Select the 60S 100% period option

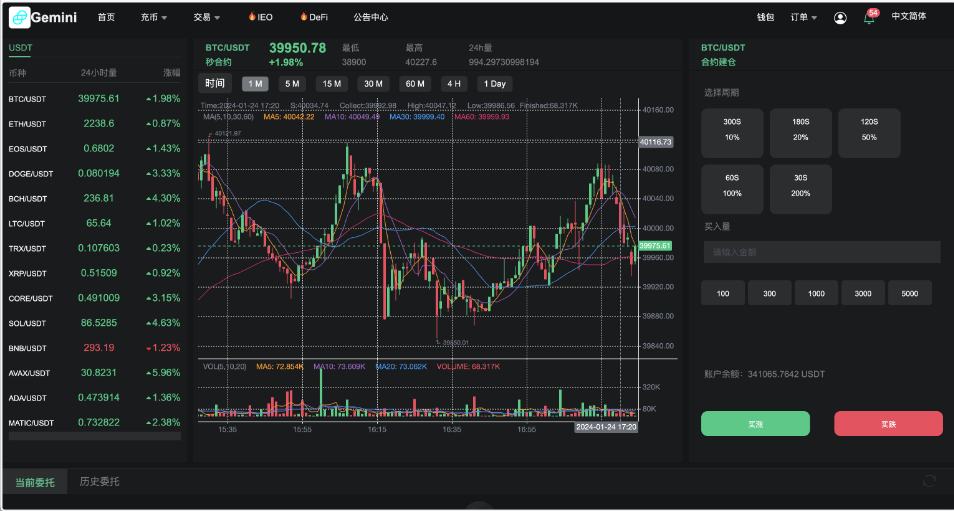tap(732, 187)
